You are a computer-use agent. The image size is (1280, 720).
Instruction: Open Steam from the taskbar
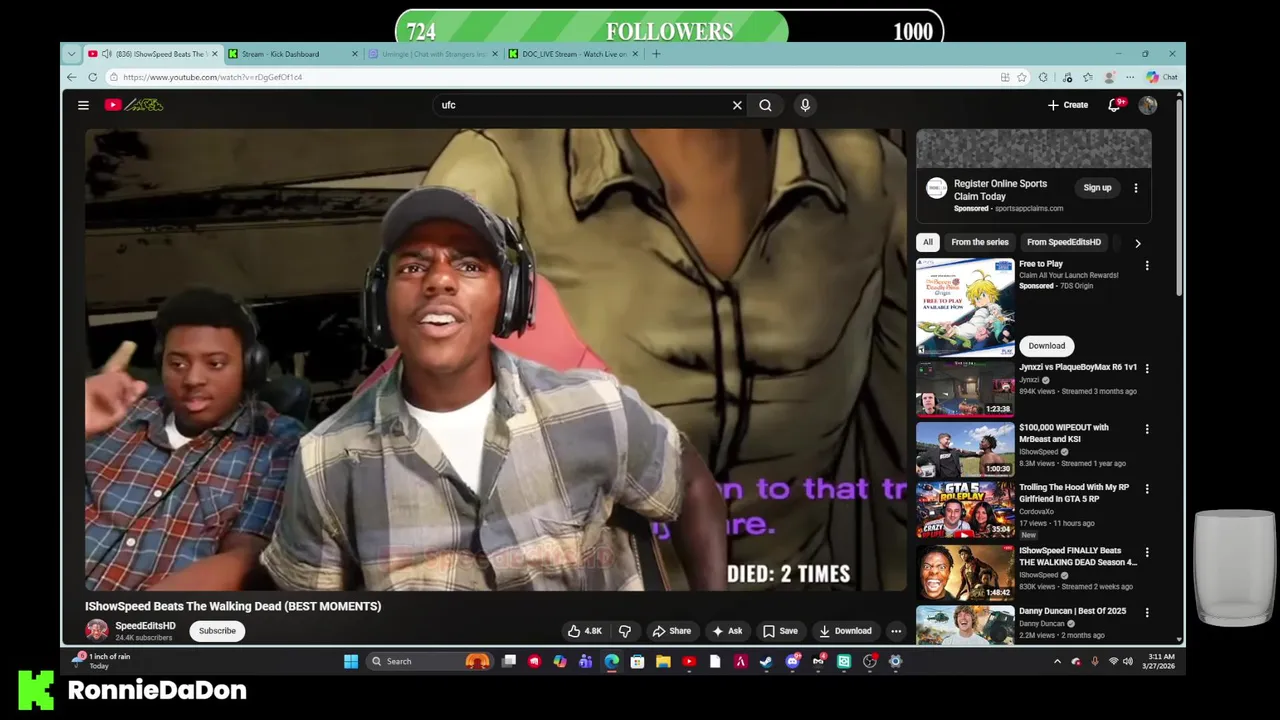(x=766, y=661)
